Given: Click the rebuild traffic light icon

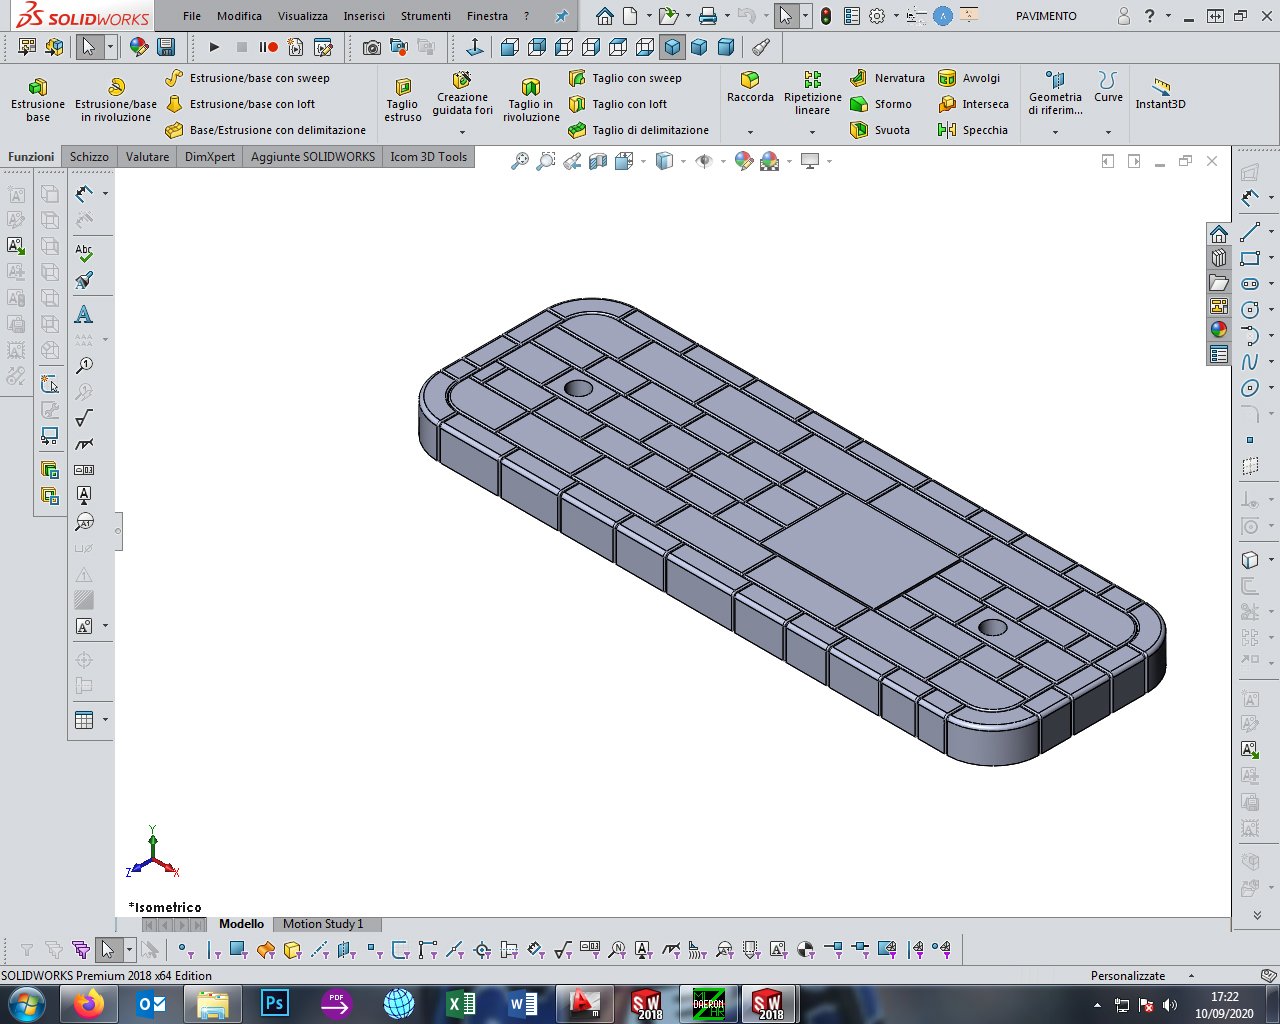Looking at the screenshot, I should [x=826, y=16].
